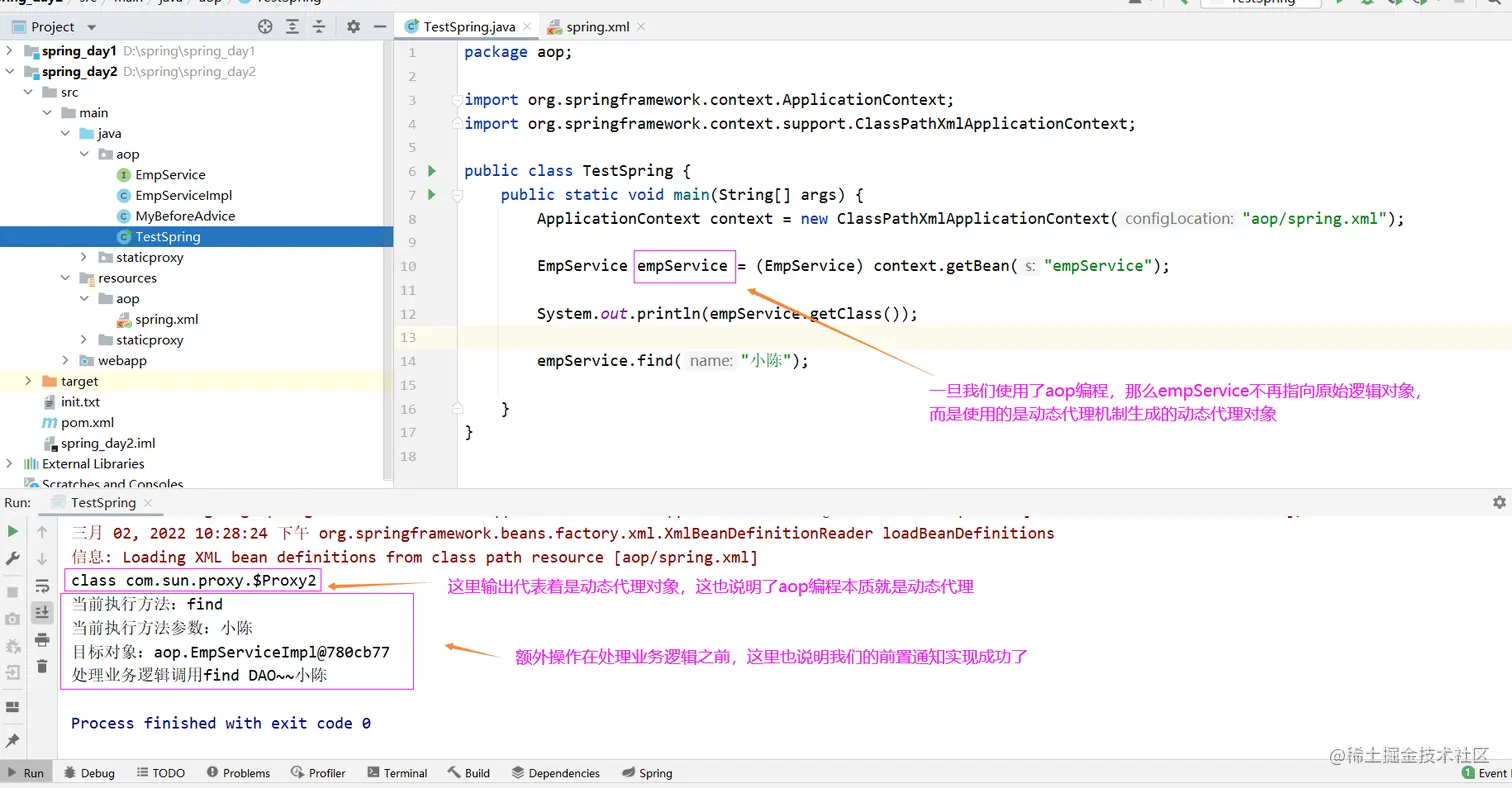1512x788 pixels.
Task: Collapse the main folder
Action: coord(47,113)
